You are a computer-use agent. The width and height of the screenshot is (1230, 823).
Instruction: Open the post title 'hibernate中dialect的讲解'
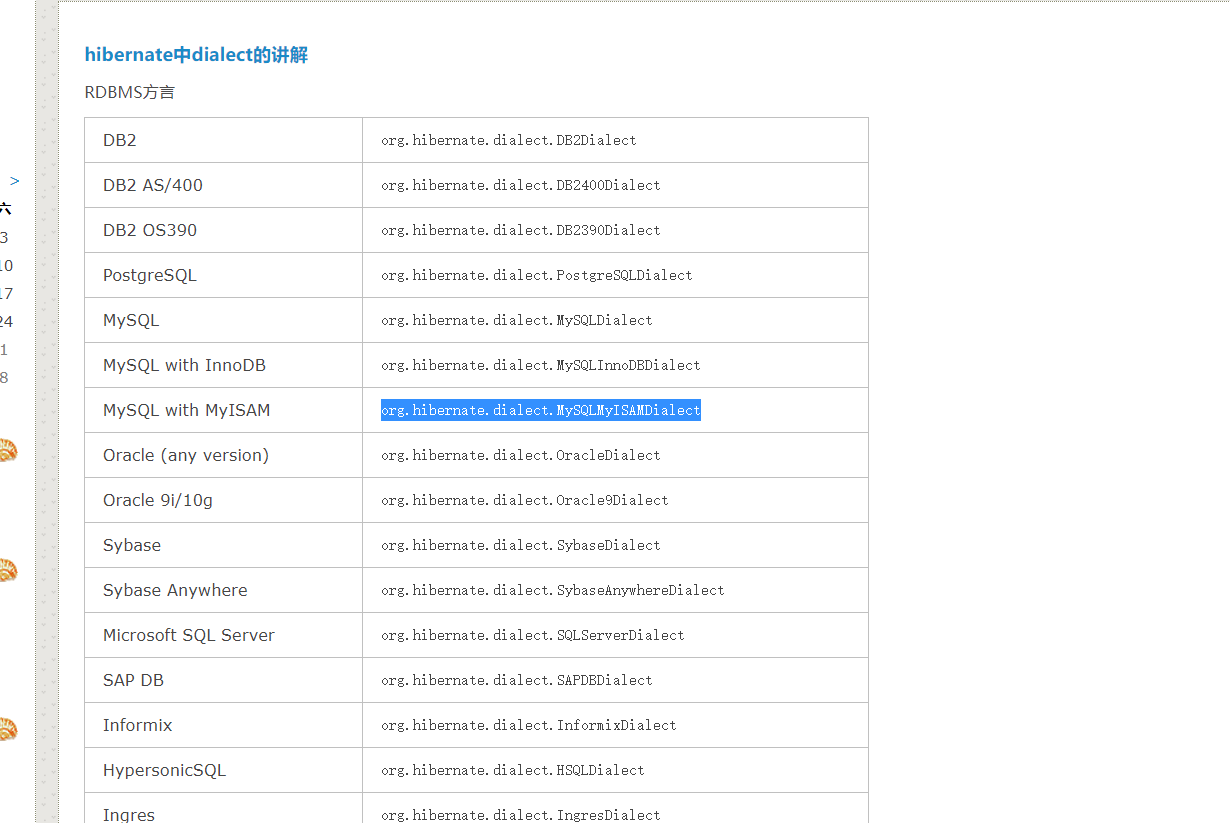click(x=196, y=54)
